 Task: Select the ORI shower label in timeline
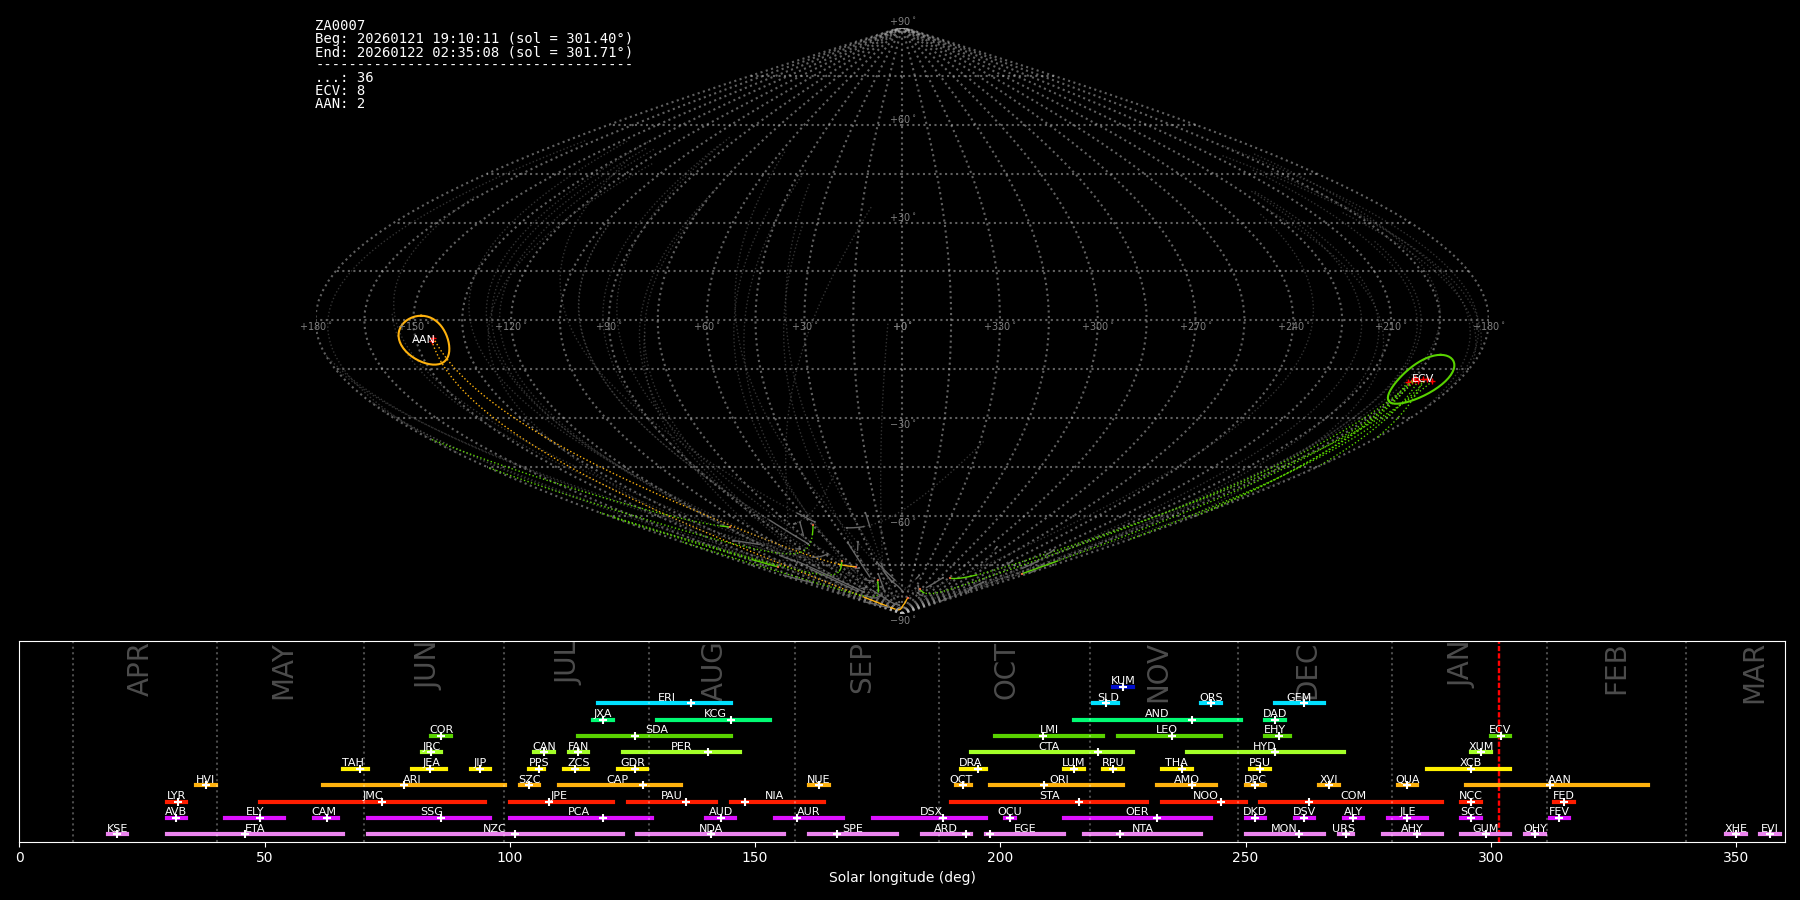(1059, 780)
